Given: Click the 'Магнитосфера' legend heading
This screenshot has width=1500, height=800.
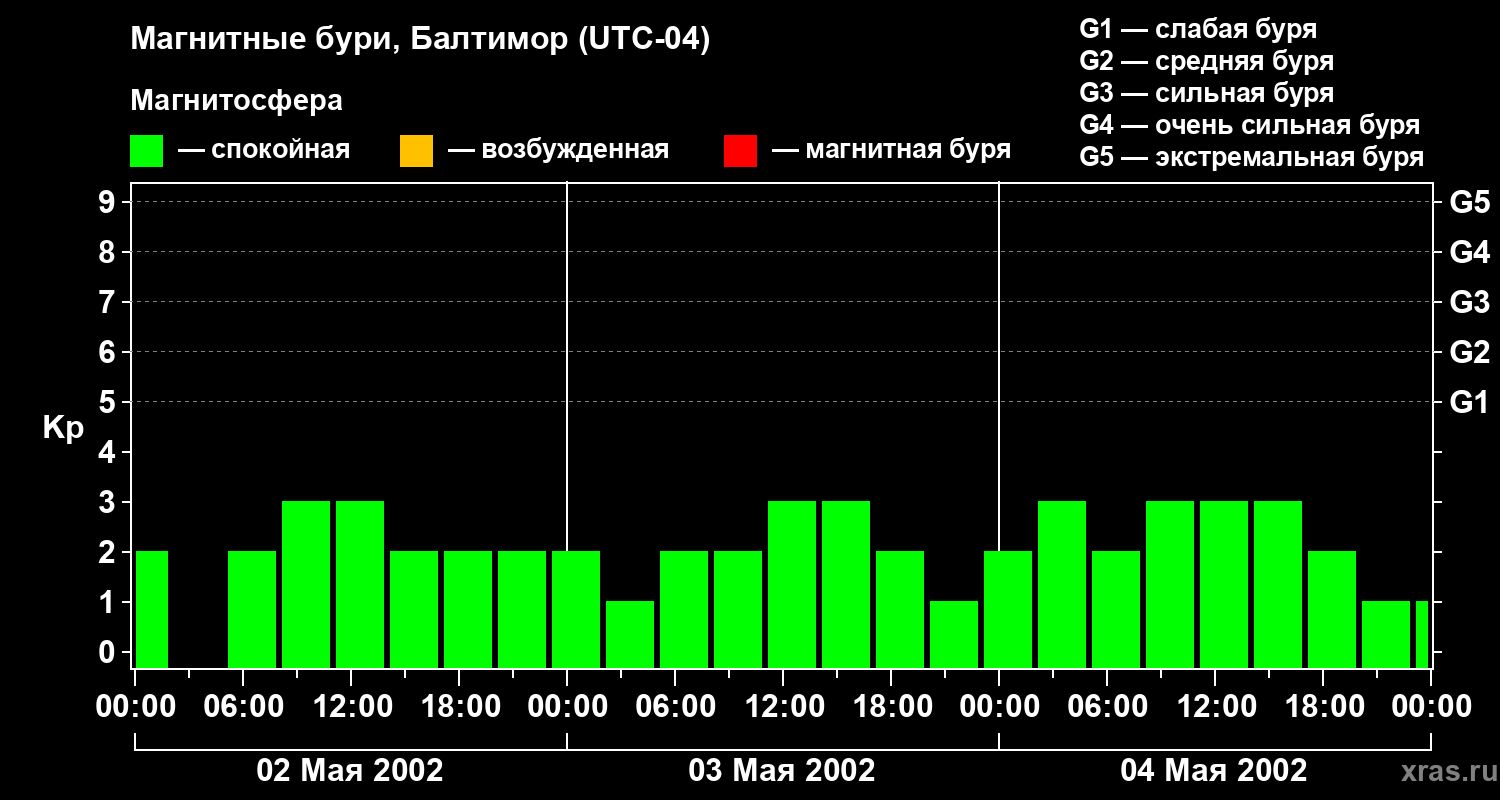Looking at the screenshot, I should pos(236,101).
